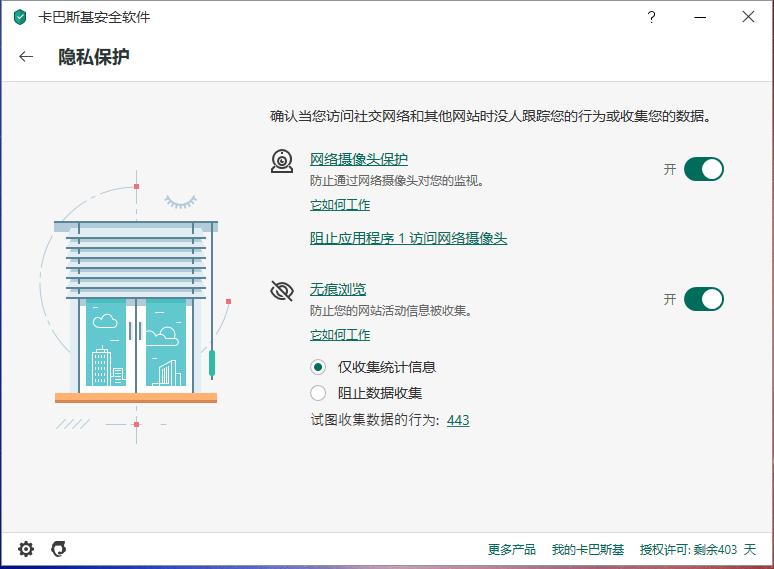774x569 pixels.
Task: Click the webcam protection camera icon
Action: [x=282, y=161]
